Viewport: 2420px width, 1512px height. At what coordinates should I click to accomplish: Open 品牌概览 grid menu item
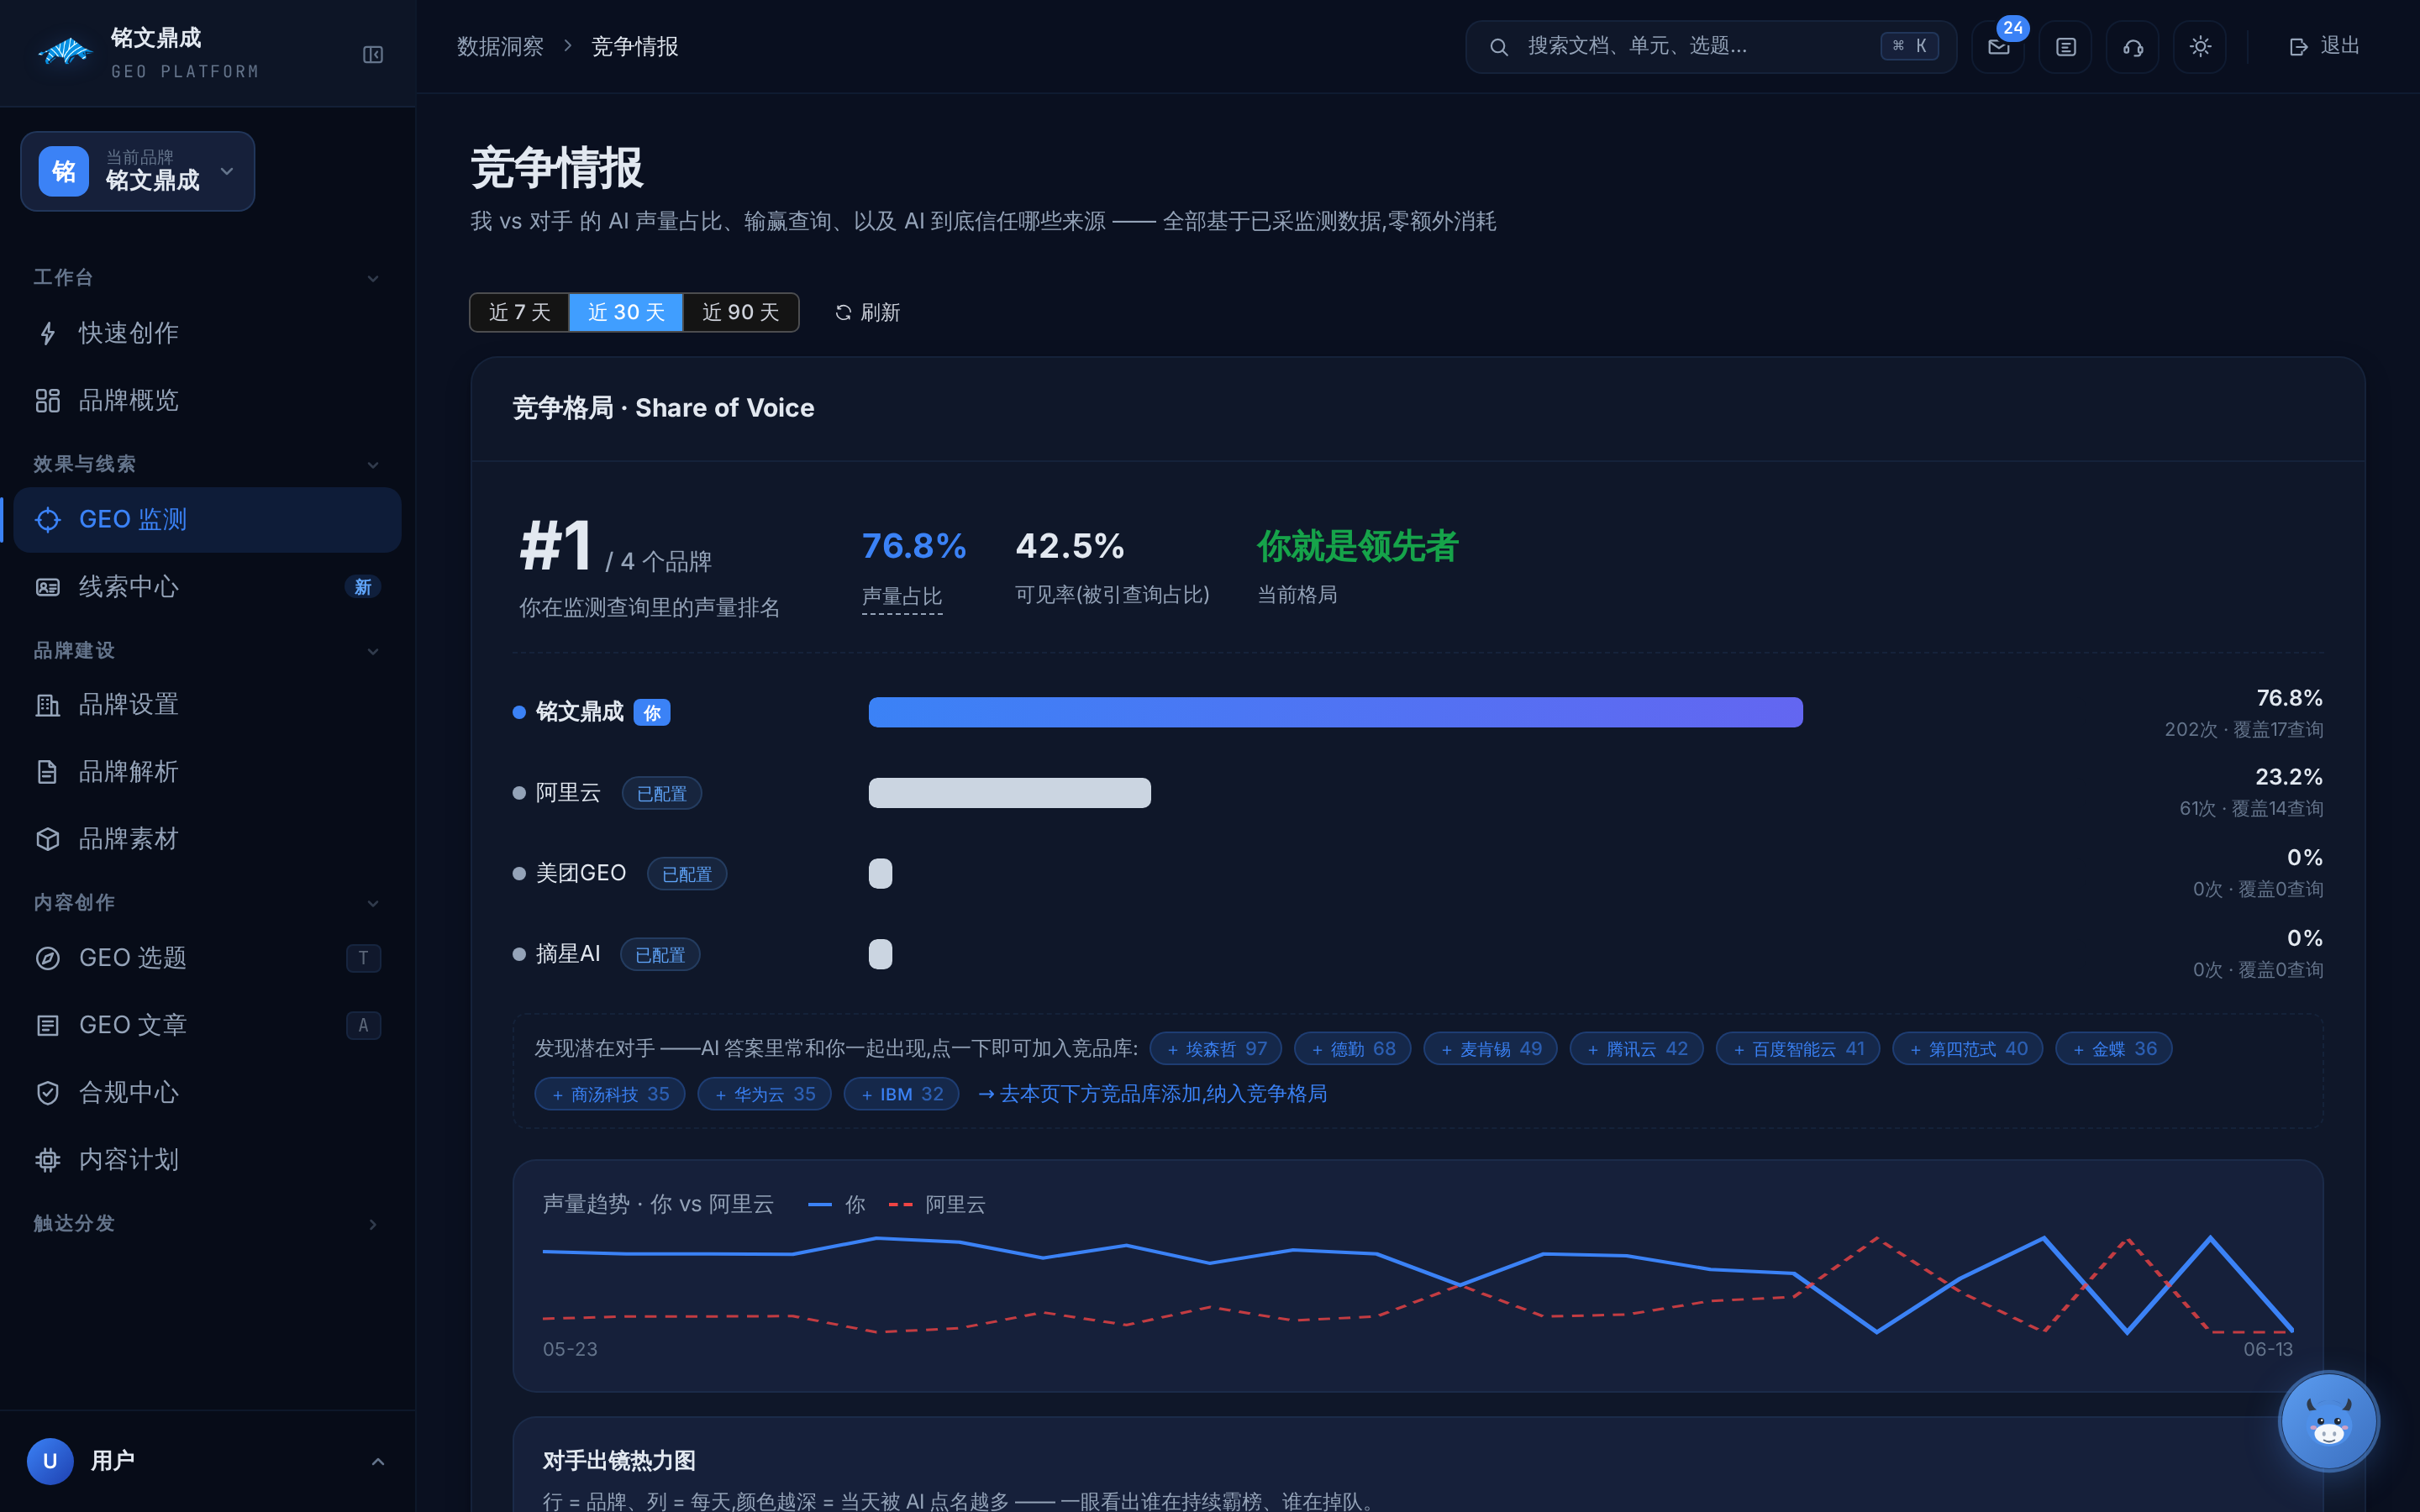tap(207, 400)
